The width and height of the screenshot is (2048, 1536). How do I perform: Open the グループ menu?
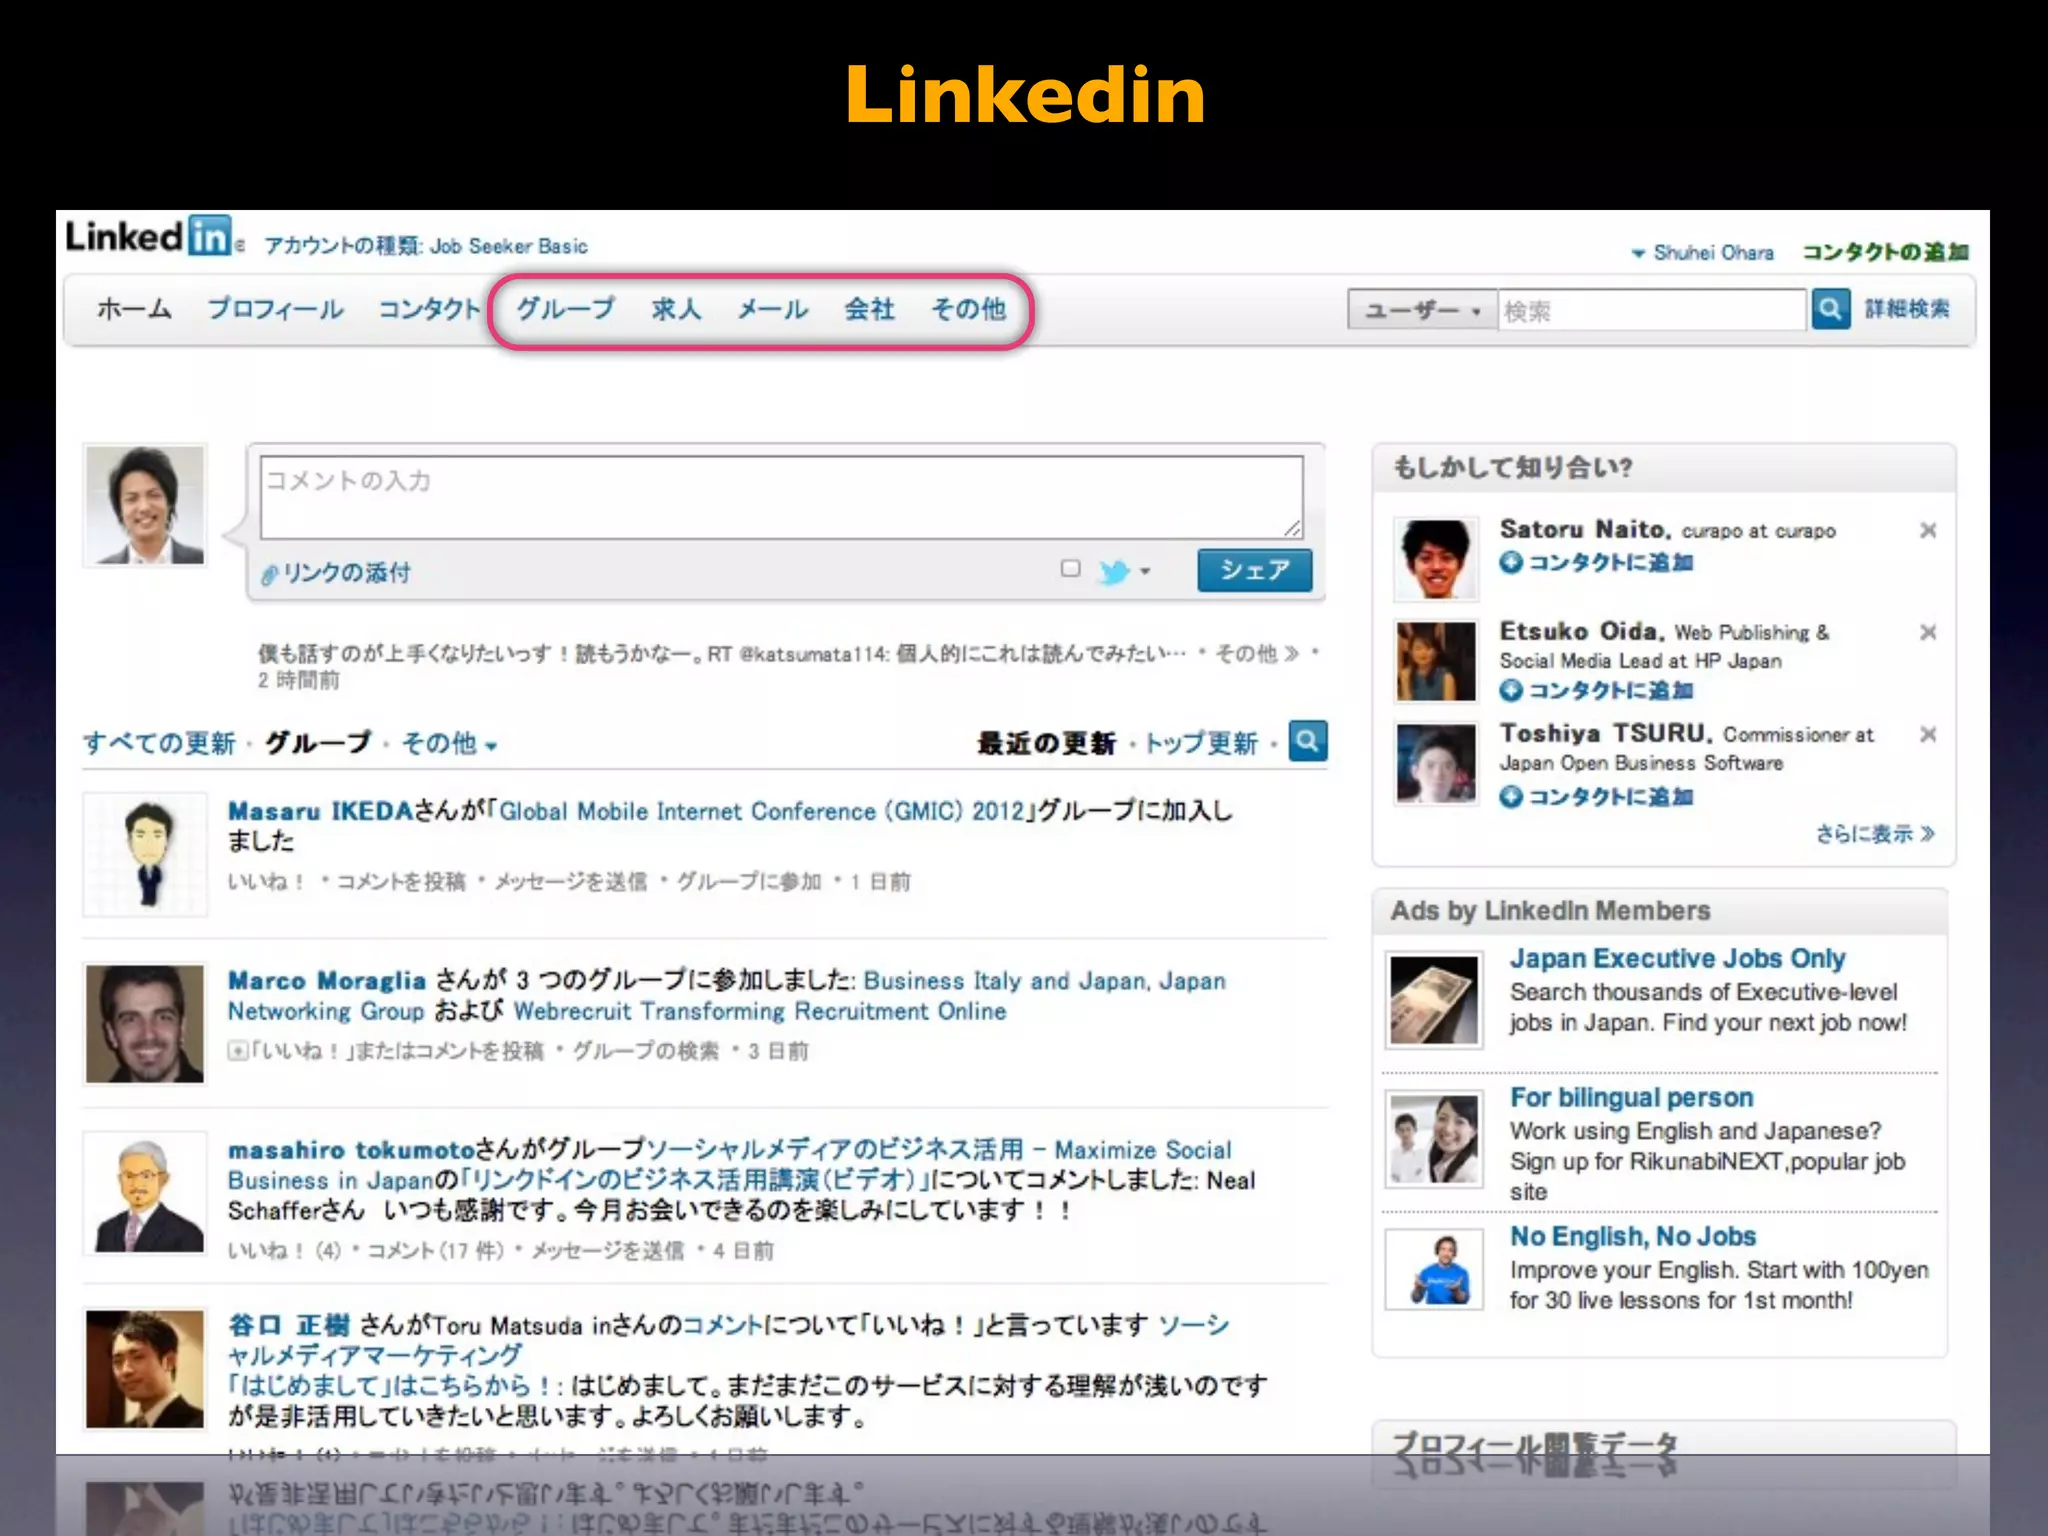tap(565, 309)
